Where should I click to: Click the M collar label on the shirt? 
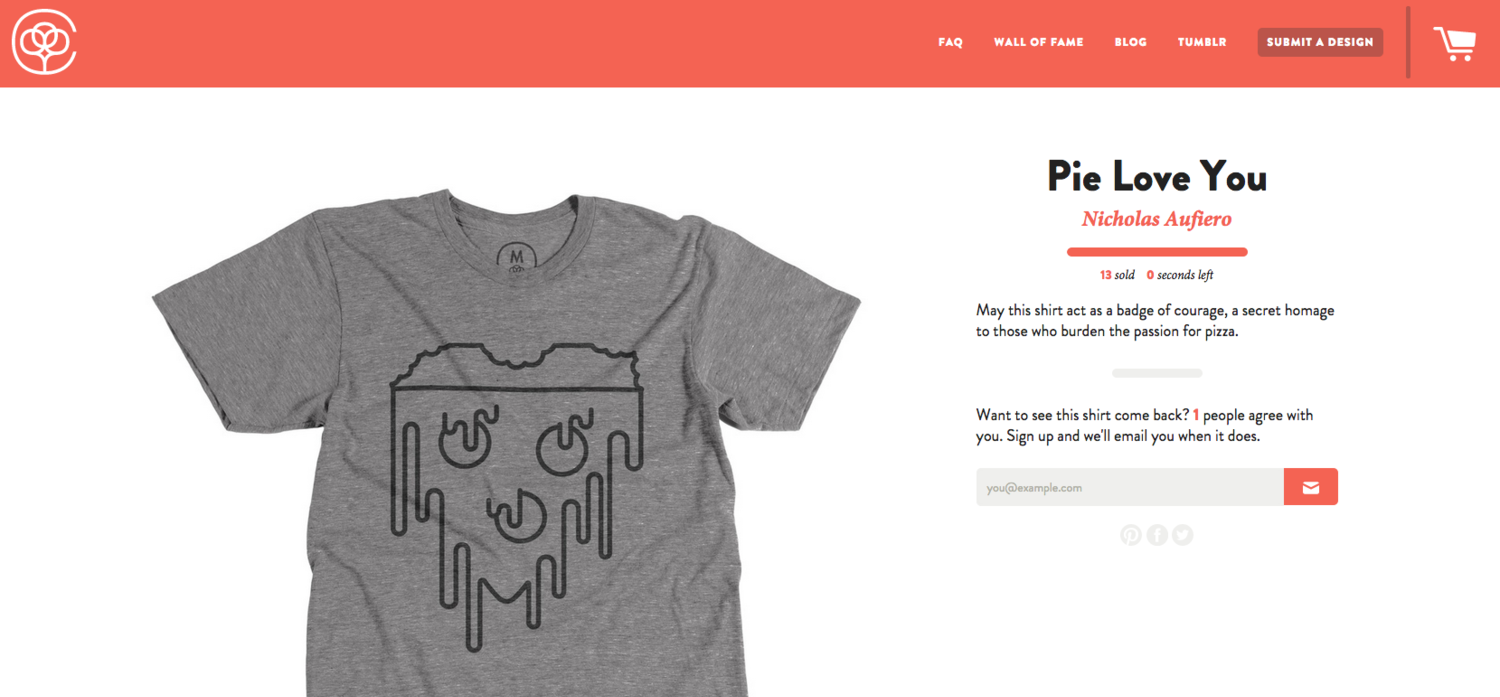click(x=517, y=256)
